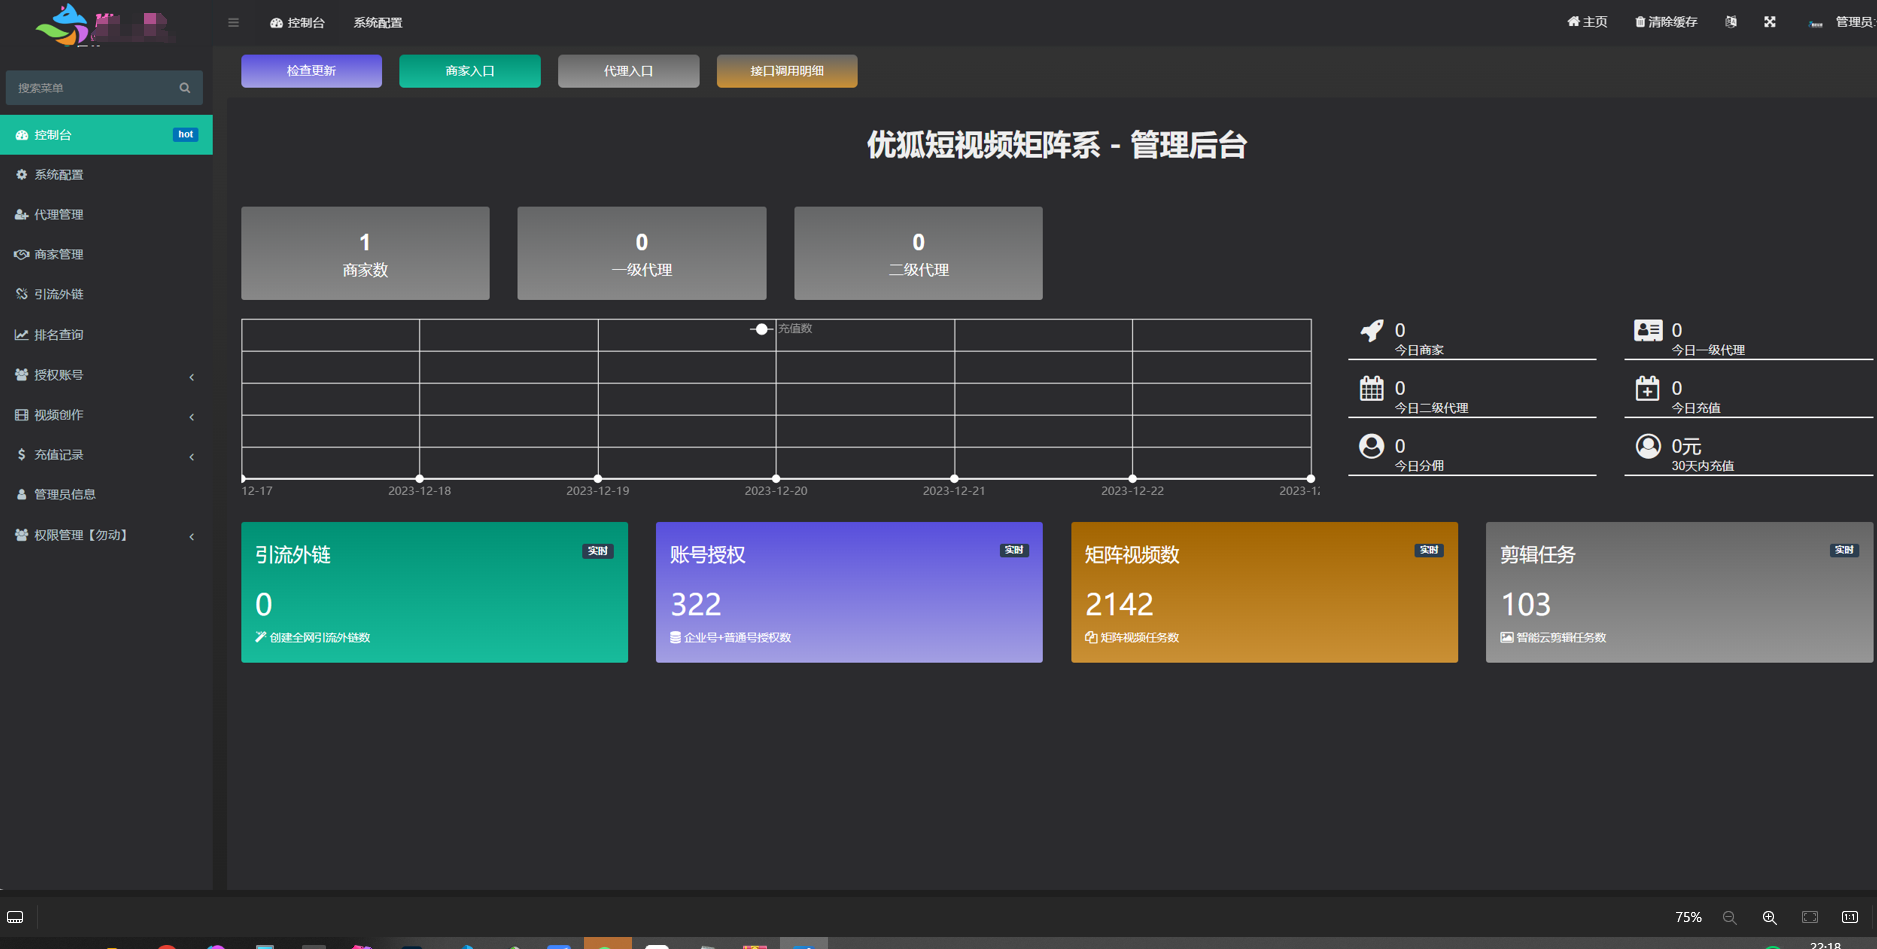
Task: Click 创建全网引流外链数 caption text
Action: point(320,638)
